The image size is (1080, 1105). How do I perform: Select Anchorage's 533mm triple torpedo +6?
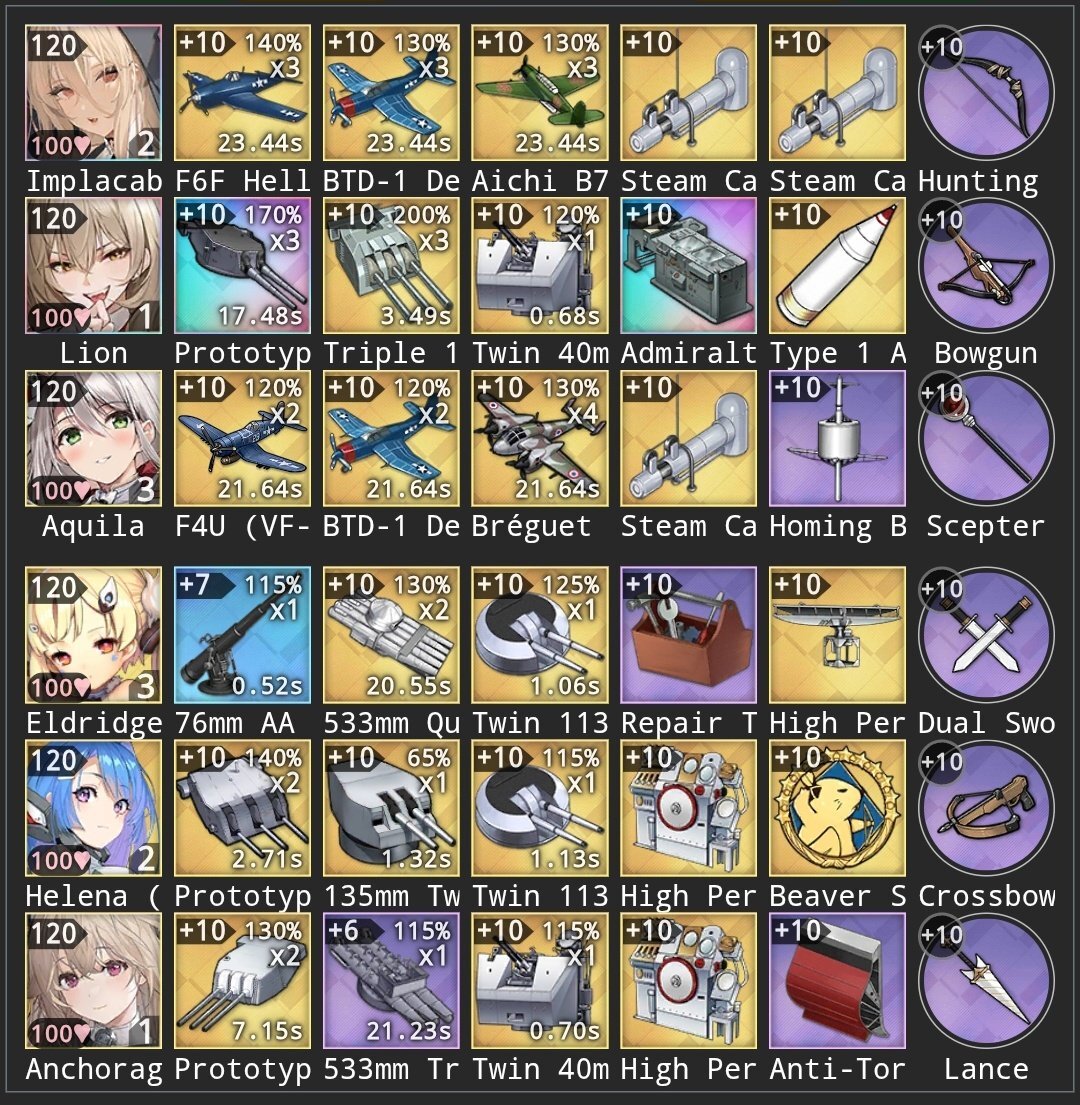pos(391,980)
